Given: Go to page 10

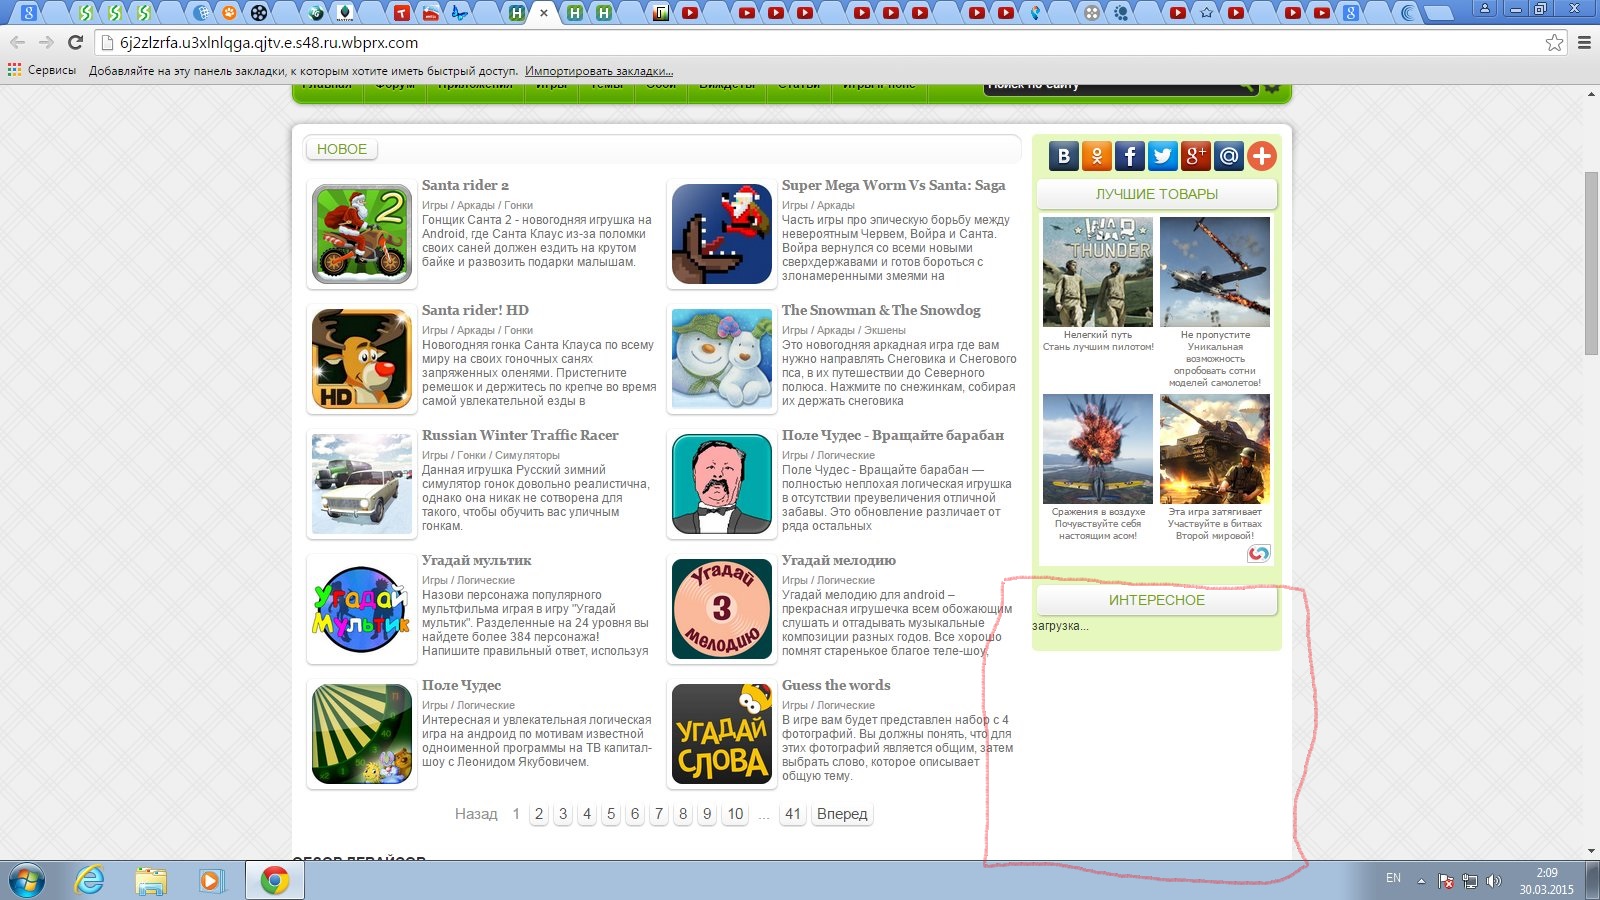Looking at the screenshot, I should click(736, 814).
